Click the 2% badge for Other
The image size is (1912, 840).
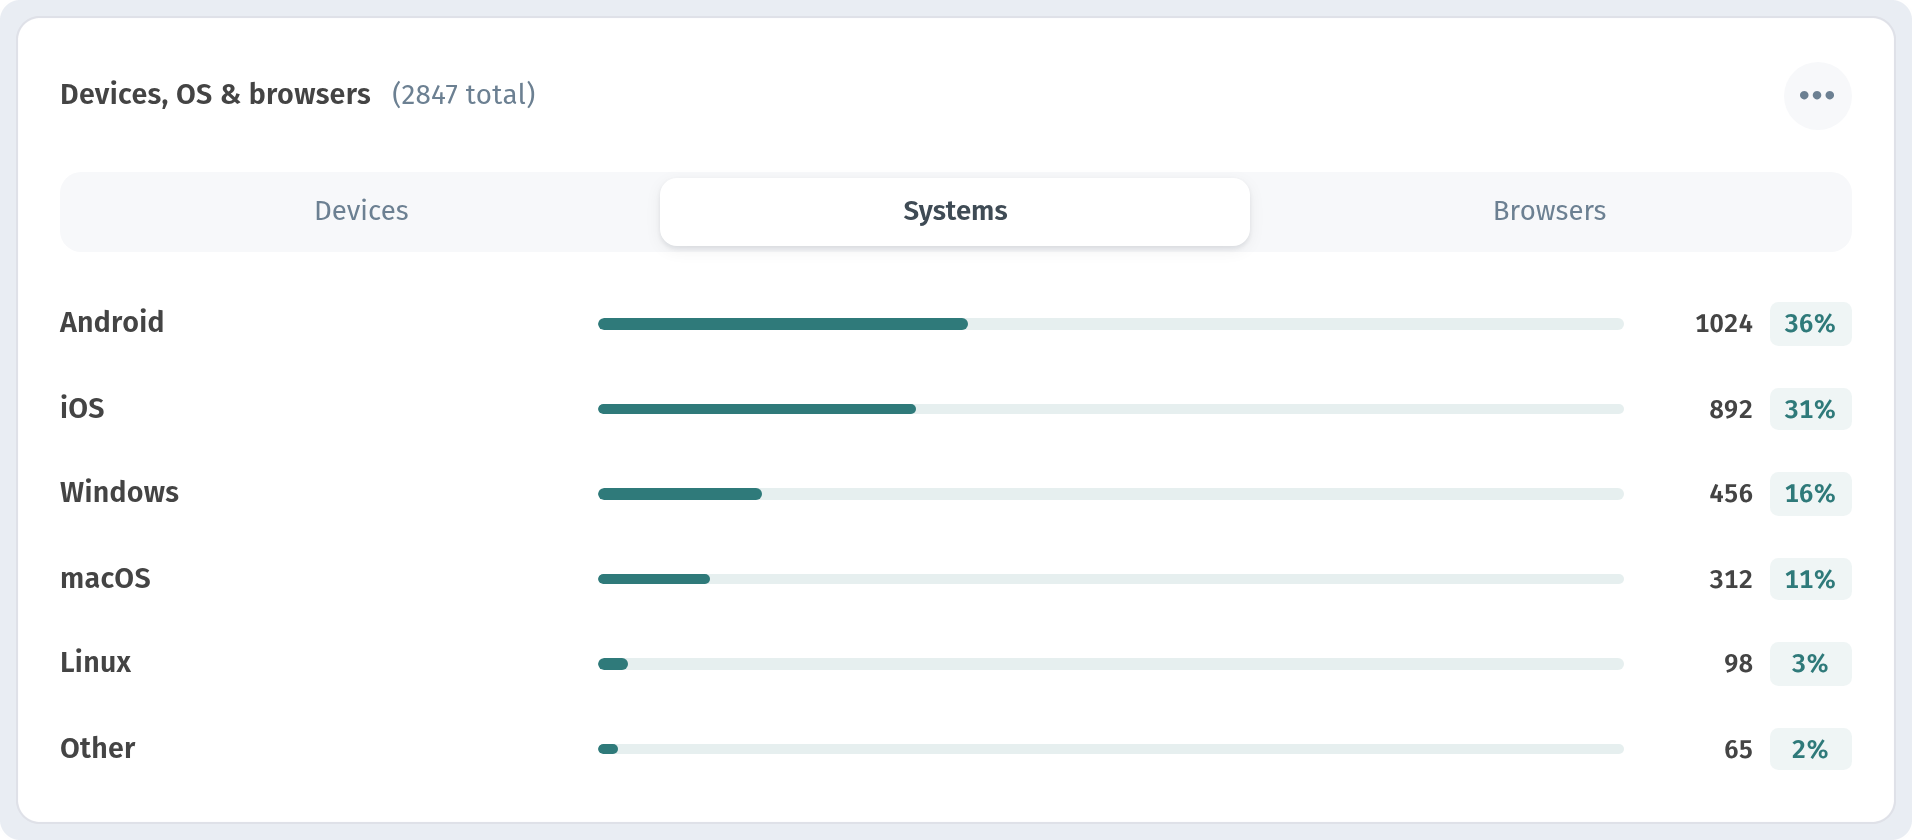(1810, 749)
